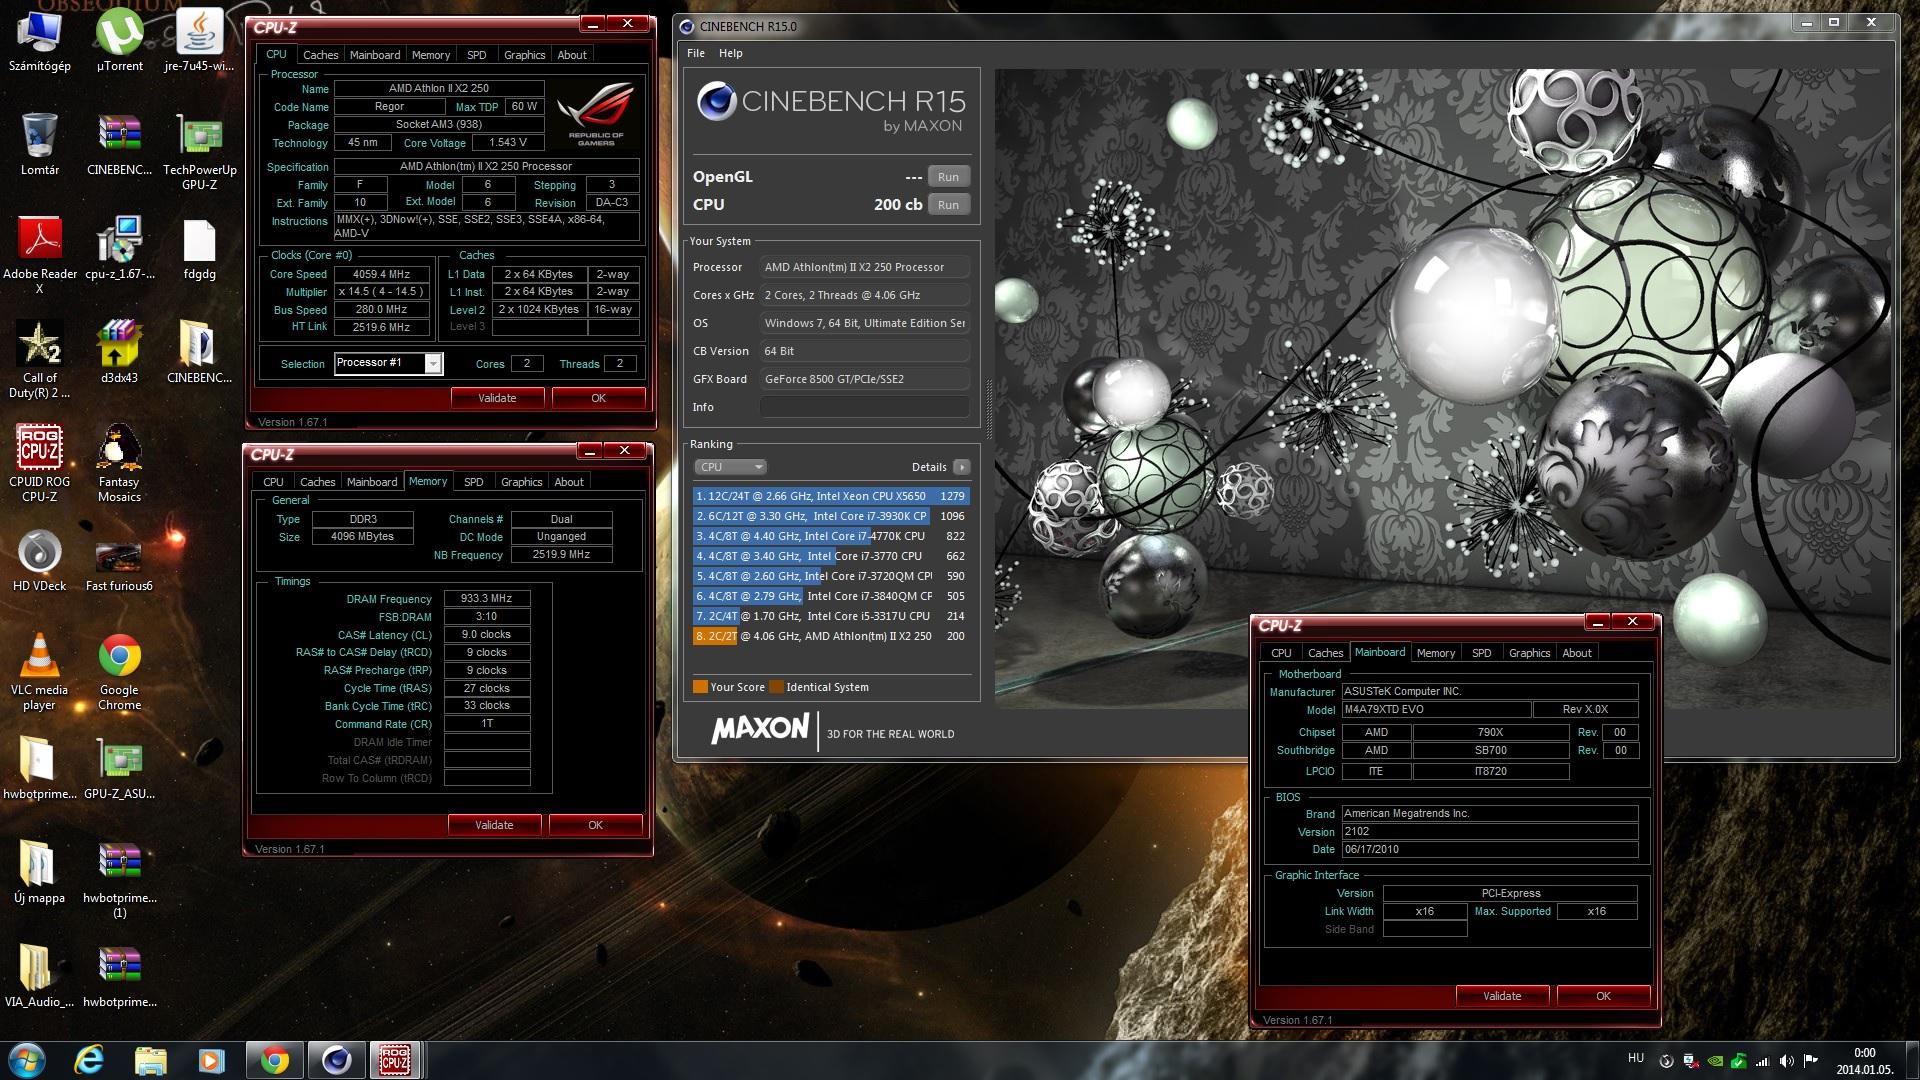Open the d3dx43 archive icon

119,352
